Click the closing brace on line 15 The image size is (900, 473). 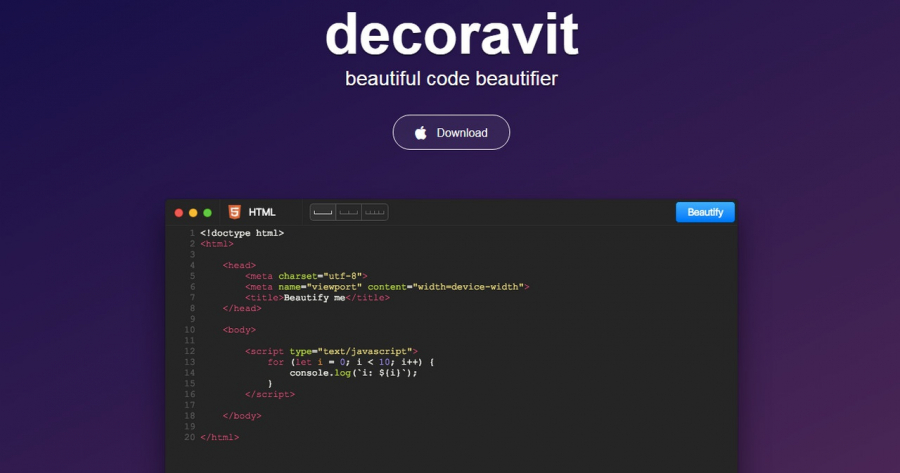coord(270,383)
